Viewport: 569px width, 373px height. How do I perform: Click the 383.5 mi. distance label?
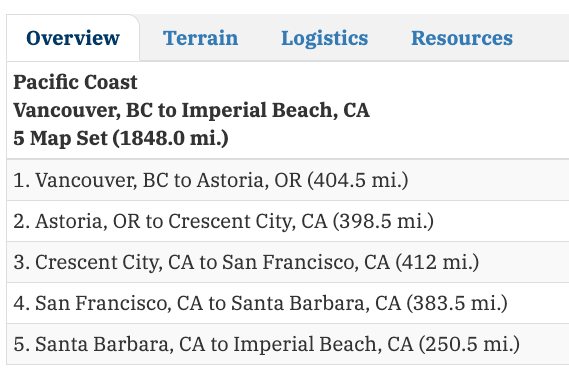457,303
